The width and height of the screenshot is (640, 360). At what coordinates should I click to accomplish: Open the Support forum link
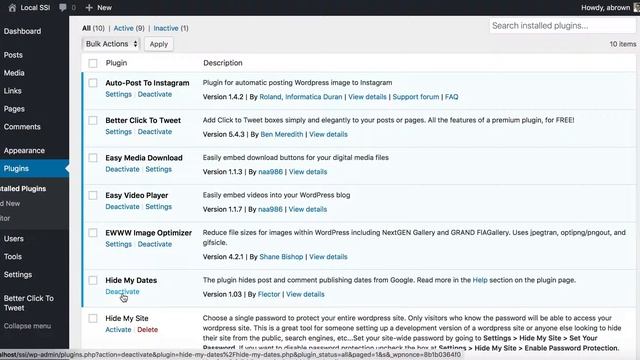click(x=416, y=97)
